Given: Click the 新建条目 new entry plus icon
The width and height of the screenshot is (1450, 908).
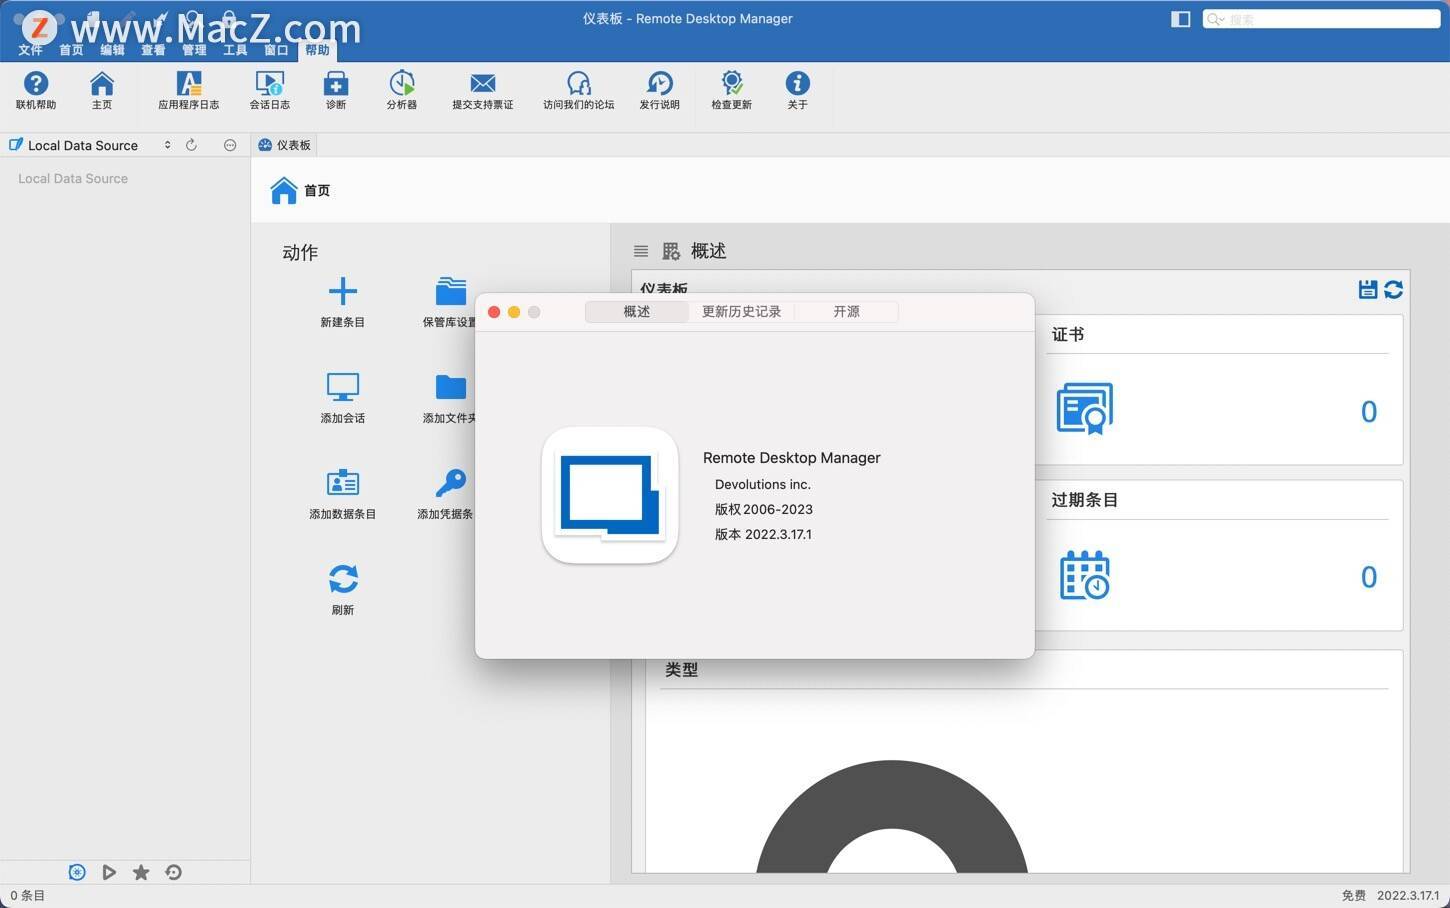Looking at the screenshot, I should [343, 291].
